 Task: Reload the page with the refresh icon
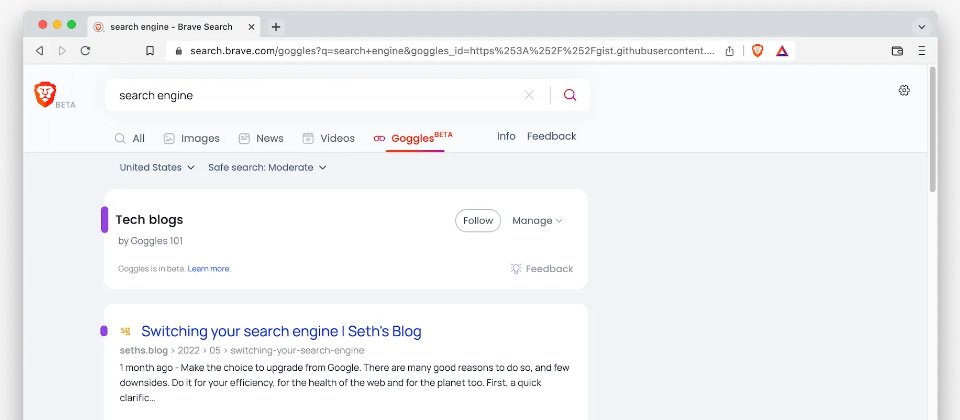click(x=85, y=51)
